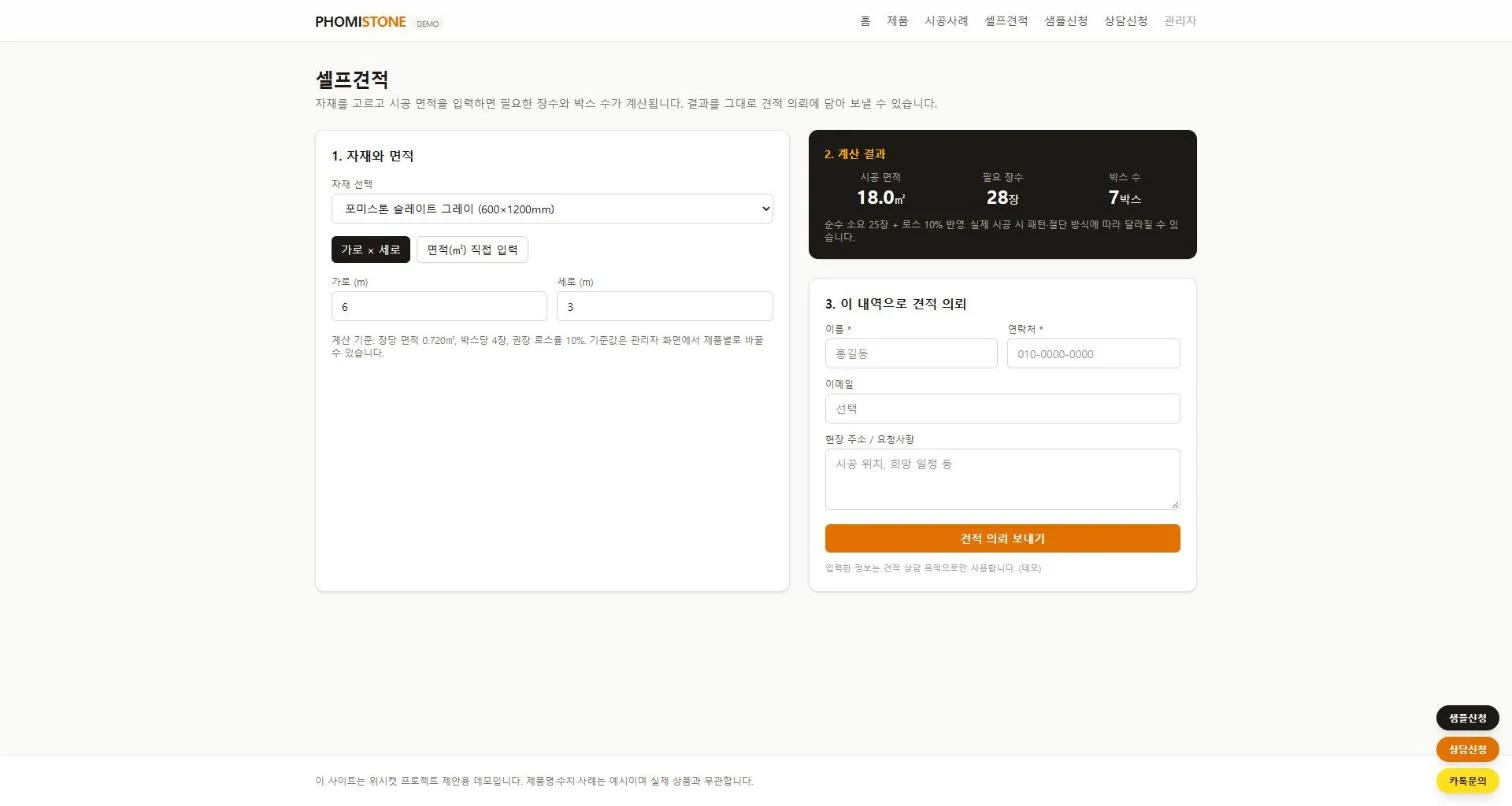
Task: Click the 3. 이 내역으로 견적 의뢰 heading
Action: click(x=895, y=304)
